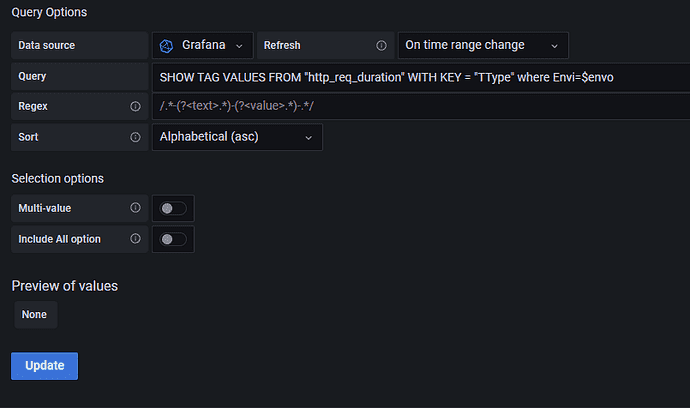Click the info icon beside Refresh

coord(381,45)
